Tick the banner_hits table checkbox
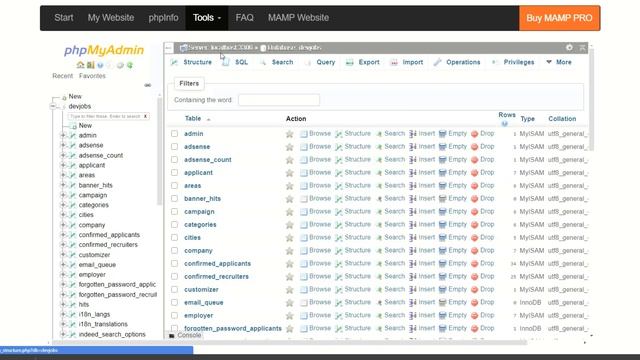The width and height of the screenshot is (640, 360). point(175,198)
